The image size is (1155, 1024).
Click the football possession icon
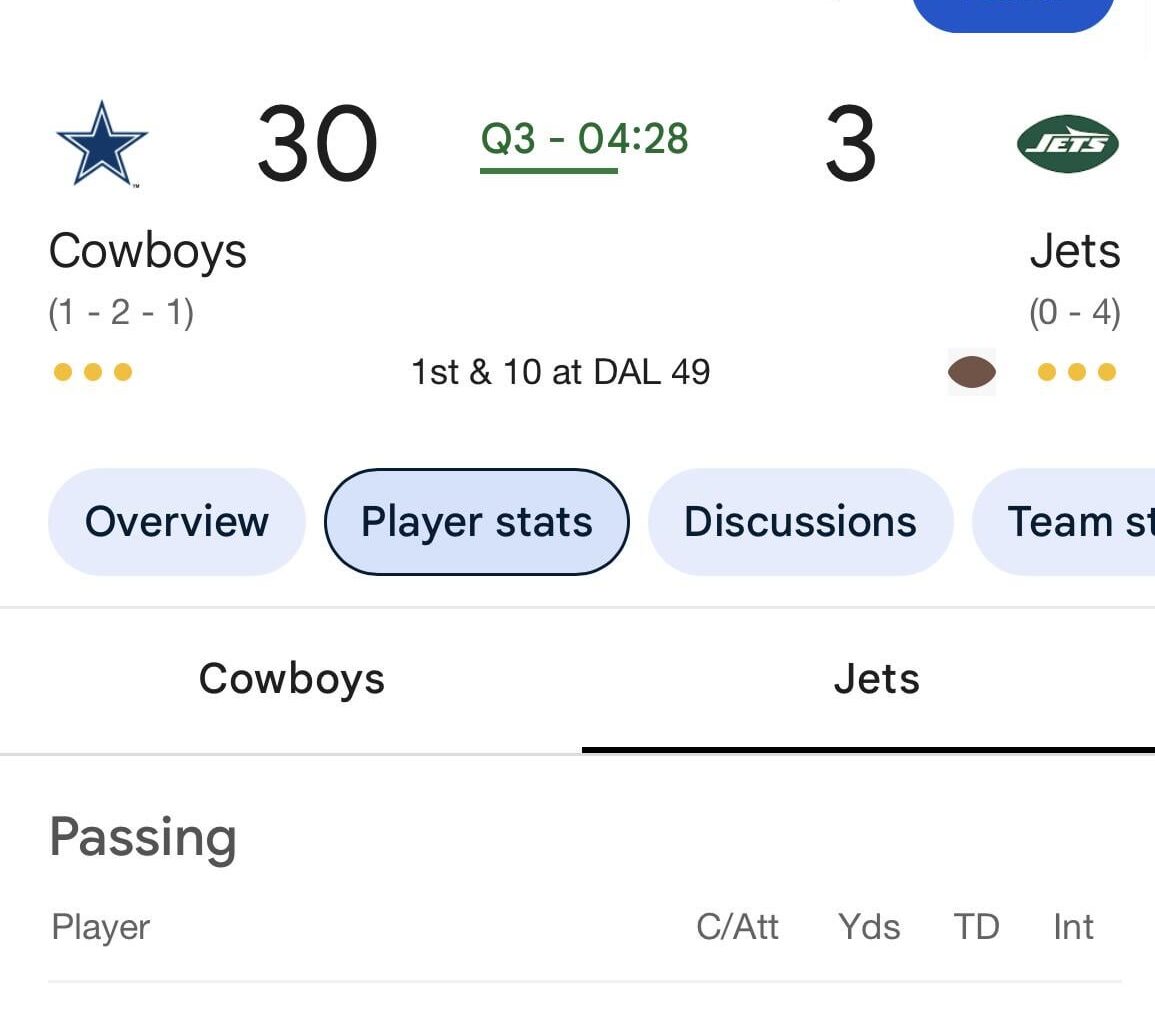[971, 372]
